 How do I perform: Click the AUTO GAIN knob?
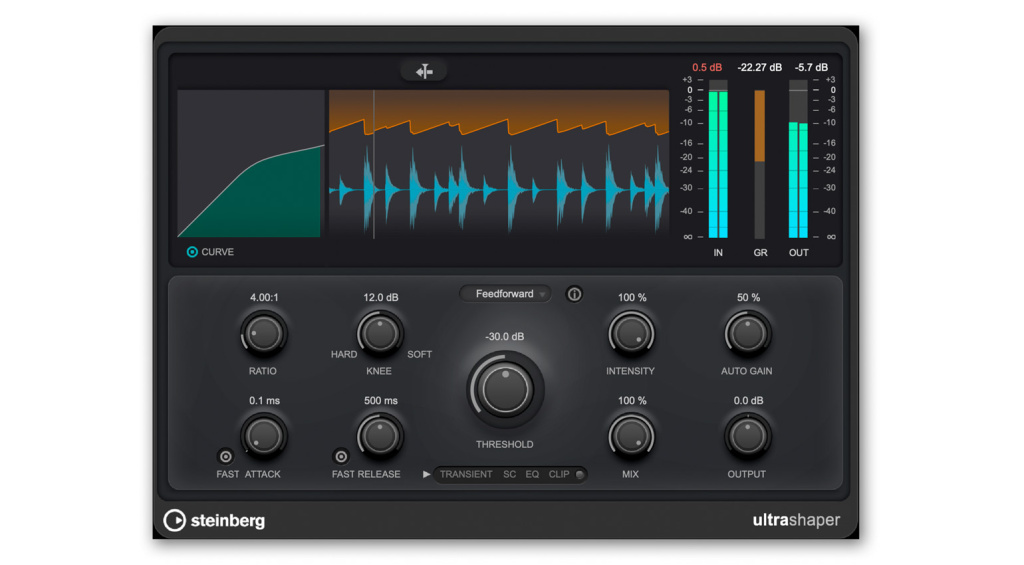pos(747,334)
